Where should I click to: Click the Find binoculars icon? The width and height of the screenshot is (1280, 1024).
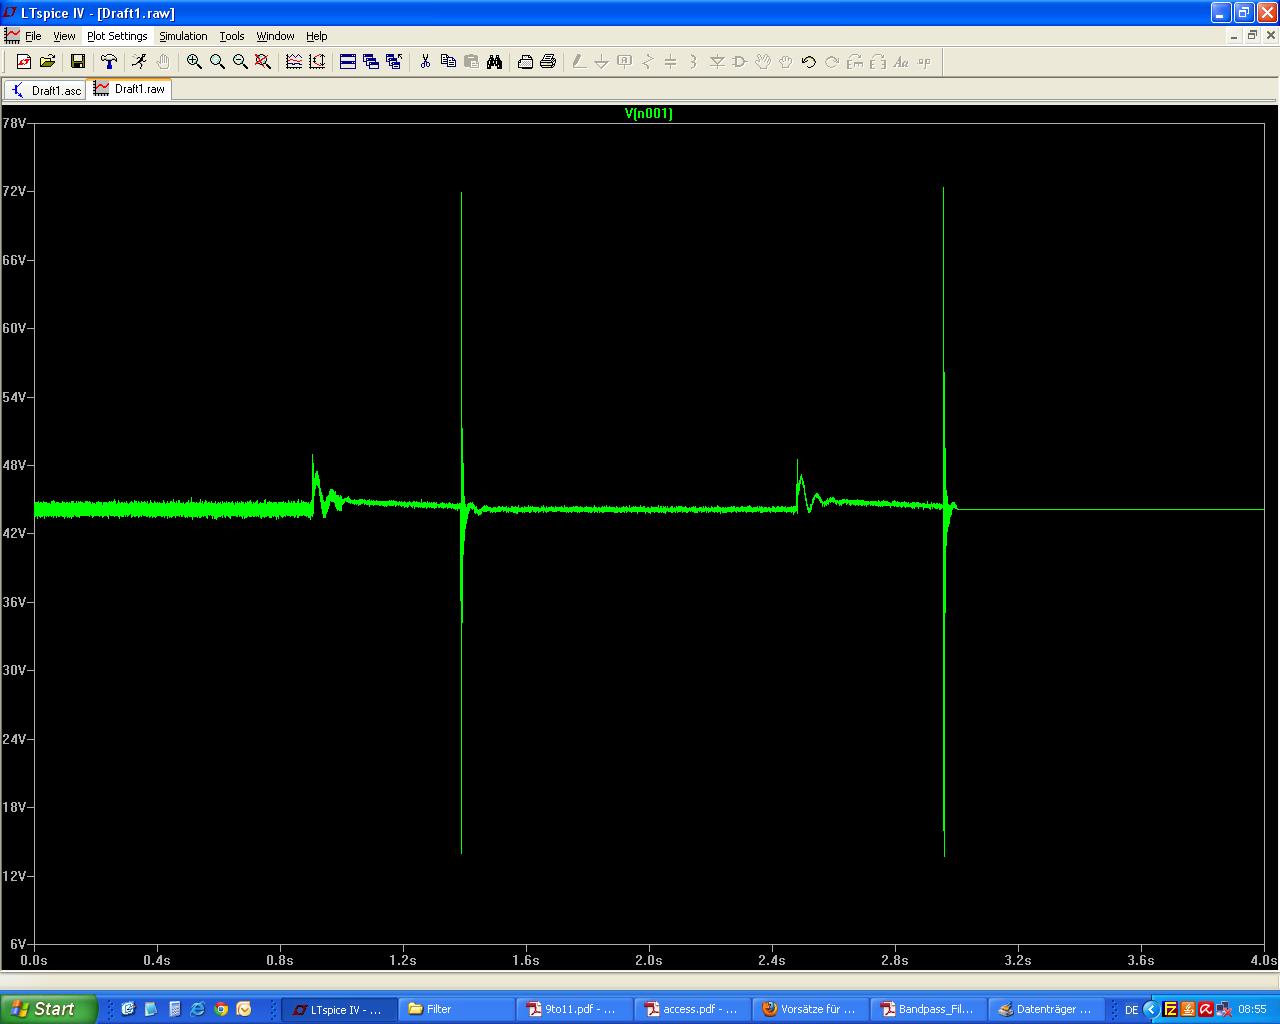coord(494,62)
